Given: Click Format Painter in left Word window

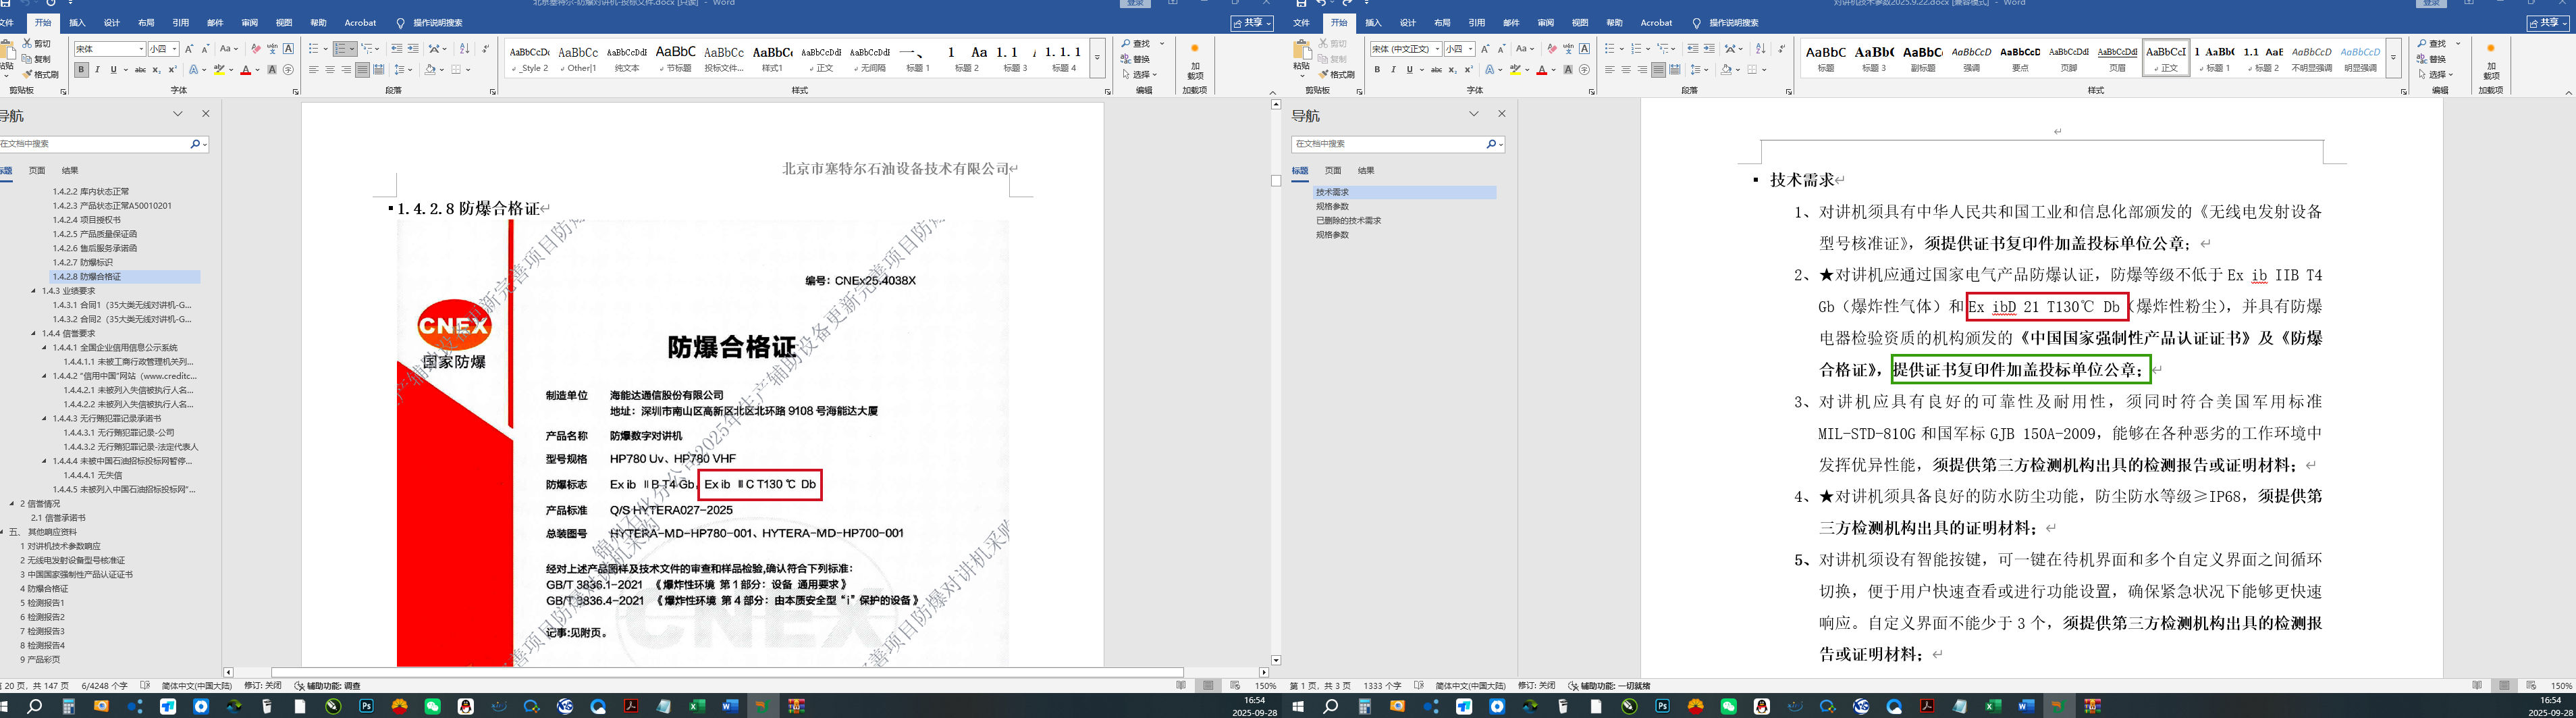Looking at the screenshot, I should [x=40, y=74].
